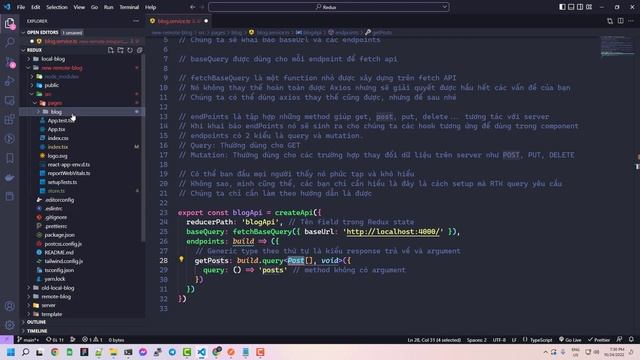Open the Accounts menu icon

[10, 306]
